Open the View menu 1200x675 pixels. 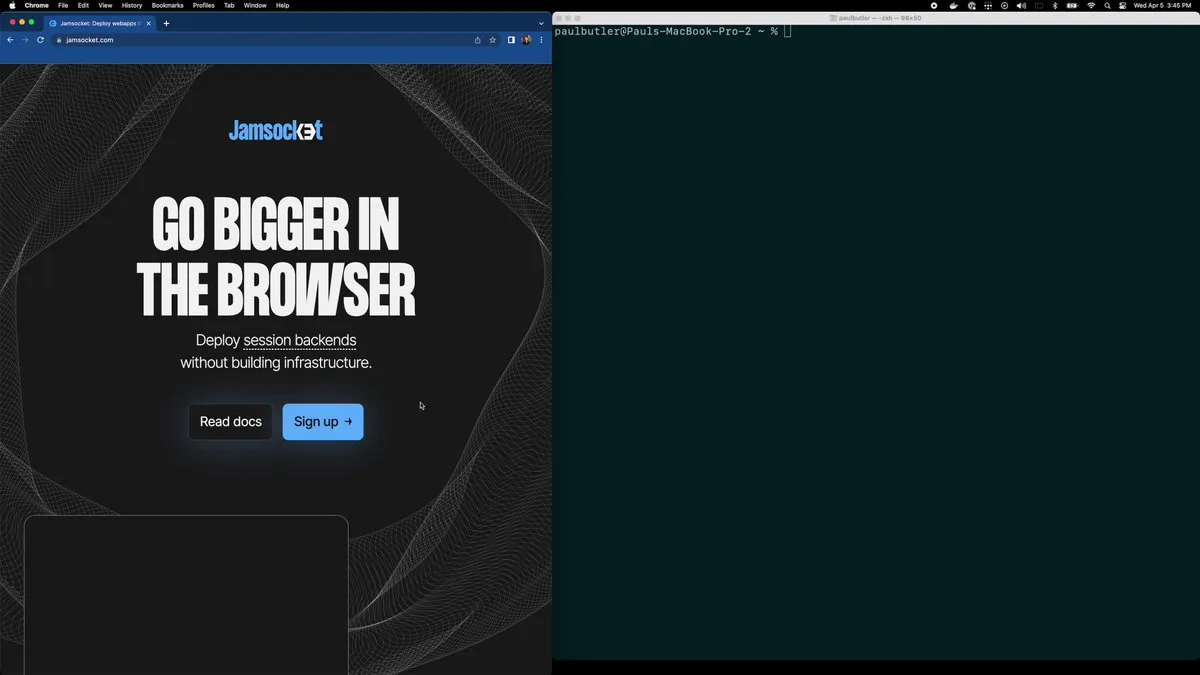(x=105, y=5)
